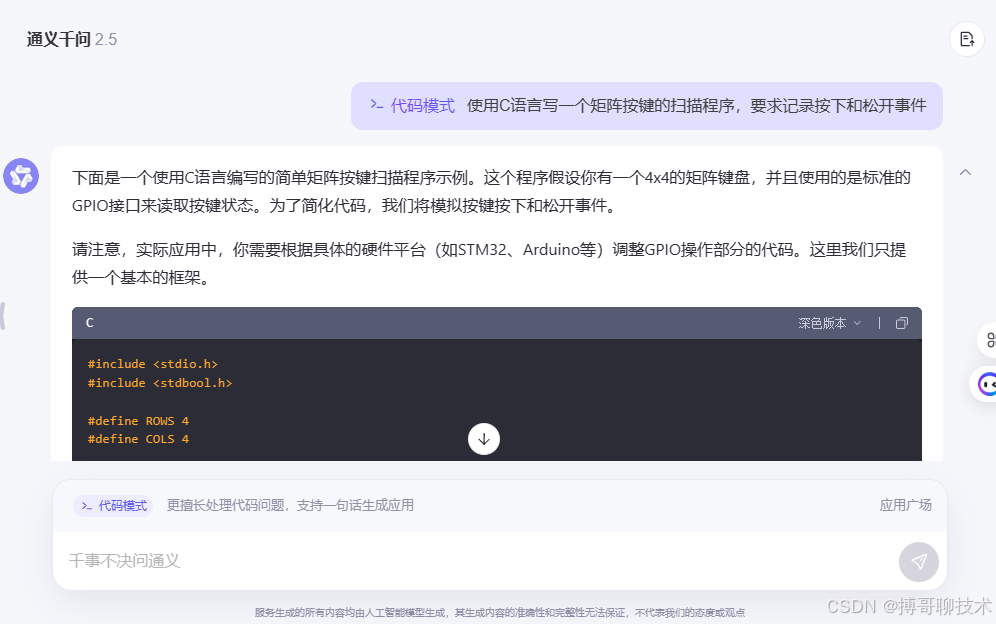Click the line #define ROWS 4

[138, 421]
